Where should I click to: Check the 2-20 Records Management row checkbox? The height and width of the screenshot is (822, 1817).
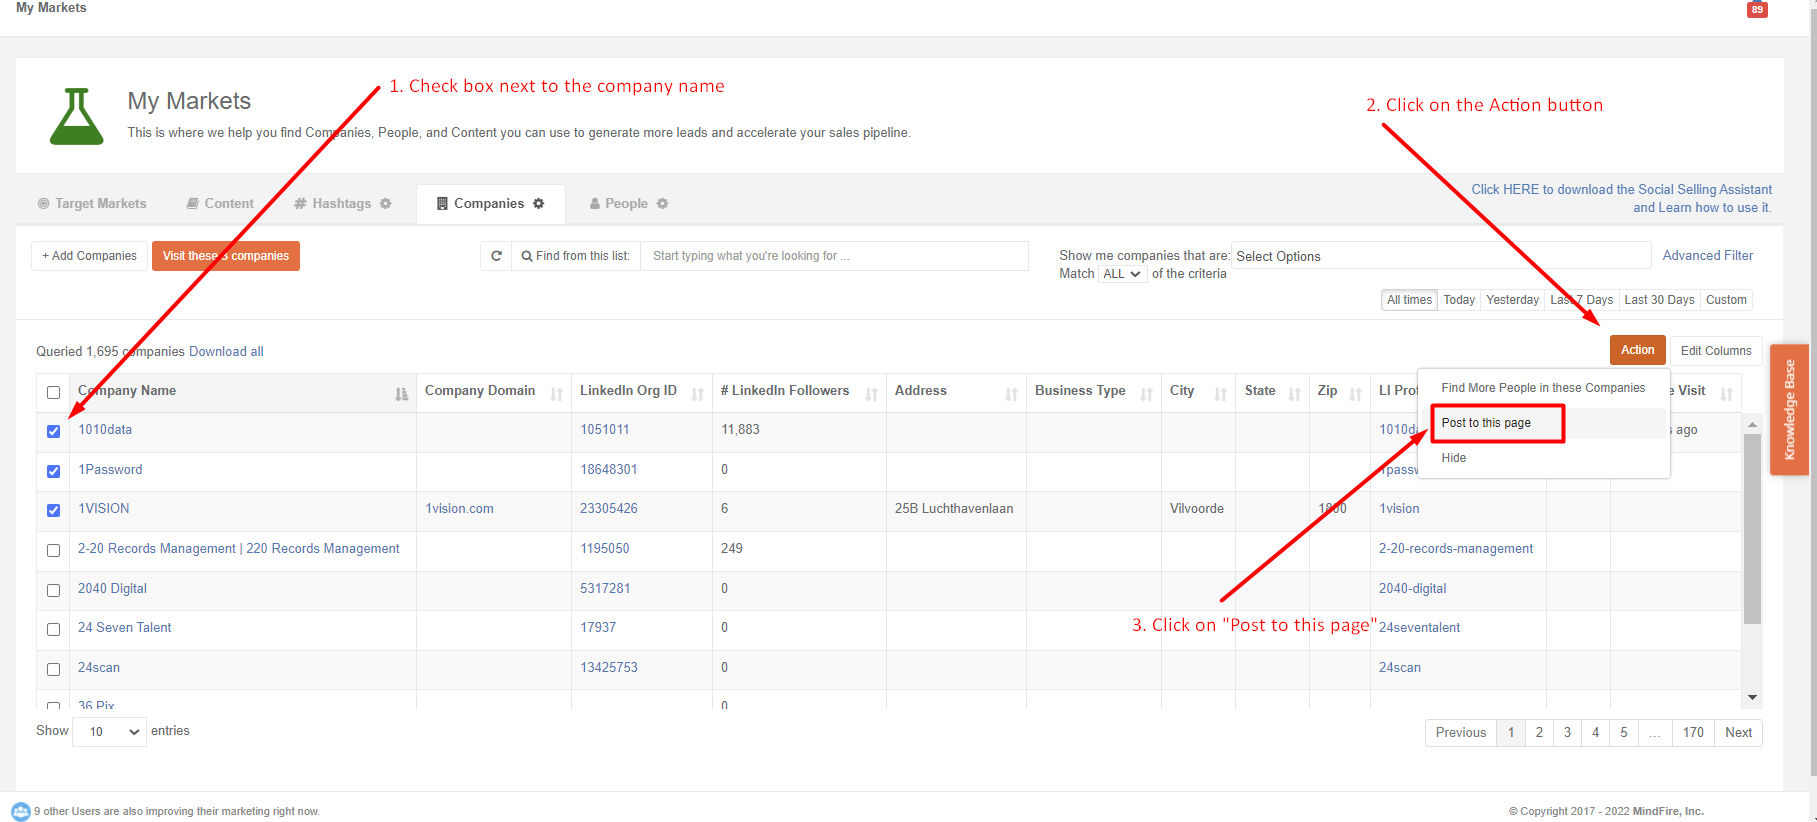(x=53, y=550)
